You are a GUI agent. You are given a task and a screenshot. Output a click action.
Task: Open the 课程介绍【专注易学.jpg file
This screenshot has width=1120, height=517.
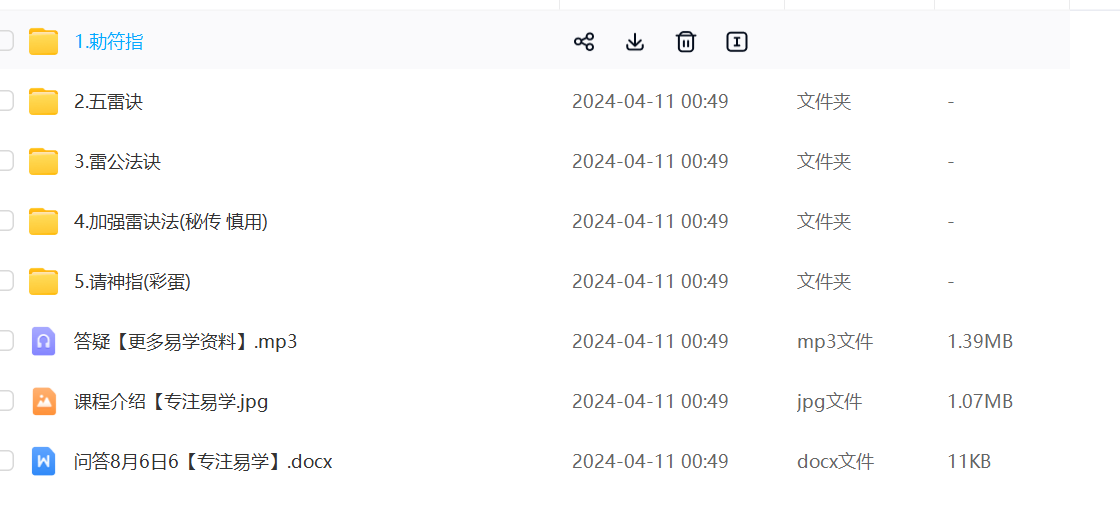171,402
